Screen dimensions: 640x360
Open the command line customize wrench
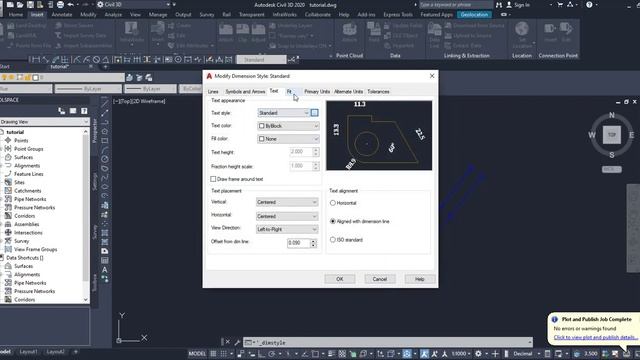point(237,342)
